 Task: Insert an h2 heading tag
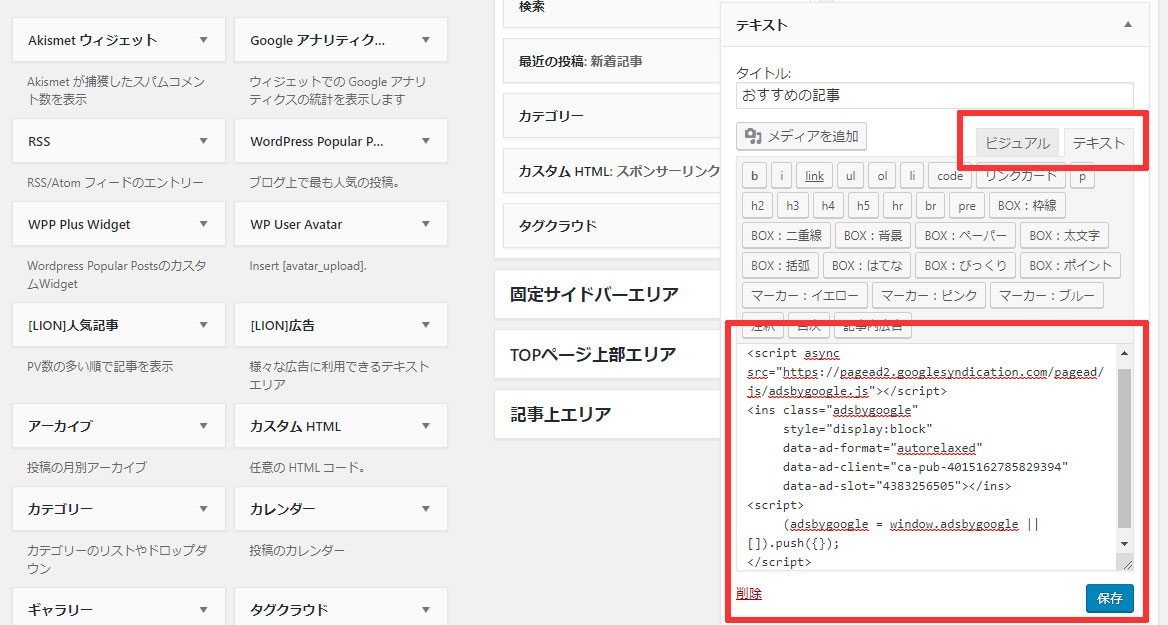click(x=758, y=206)
